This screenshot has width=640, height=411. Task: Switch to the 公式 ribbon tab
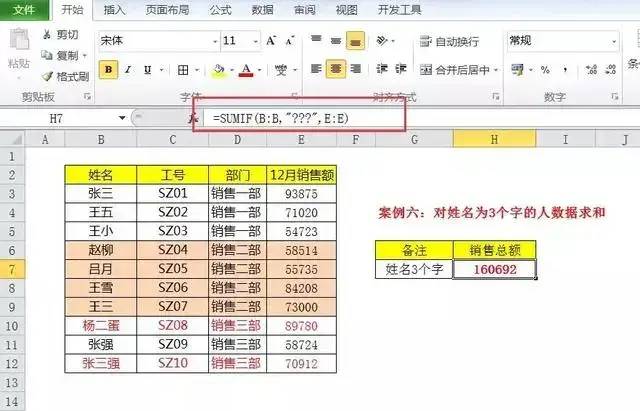pyautogui.click(x=220, y=9)
